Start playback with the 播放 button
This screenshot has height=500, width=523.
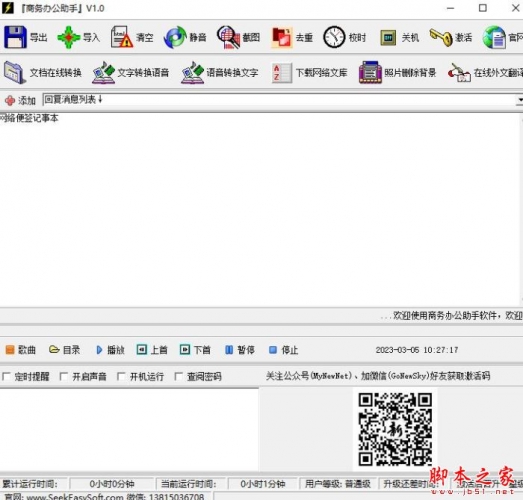point(110,350)
